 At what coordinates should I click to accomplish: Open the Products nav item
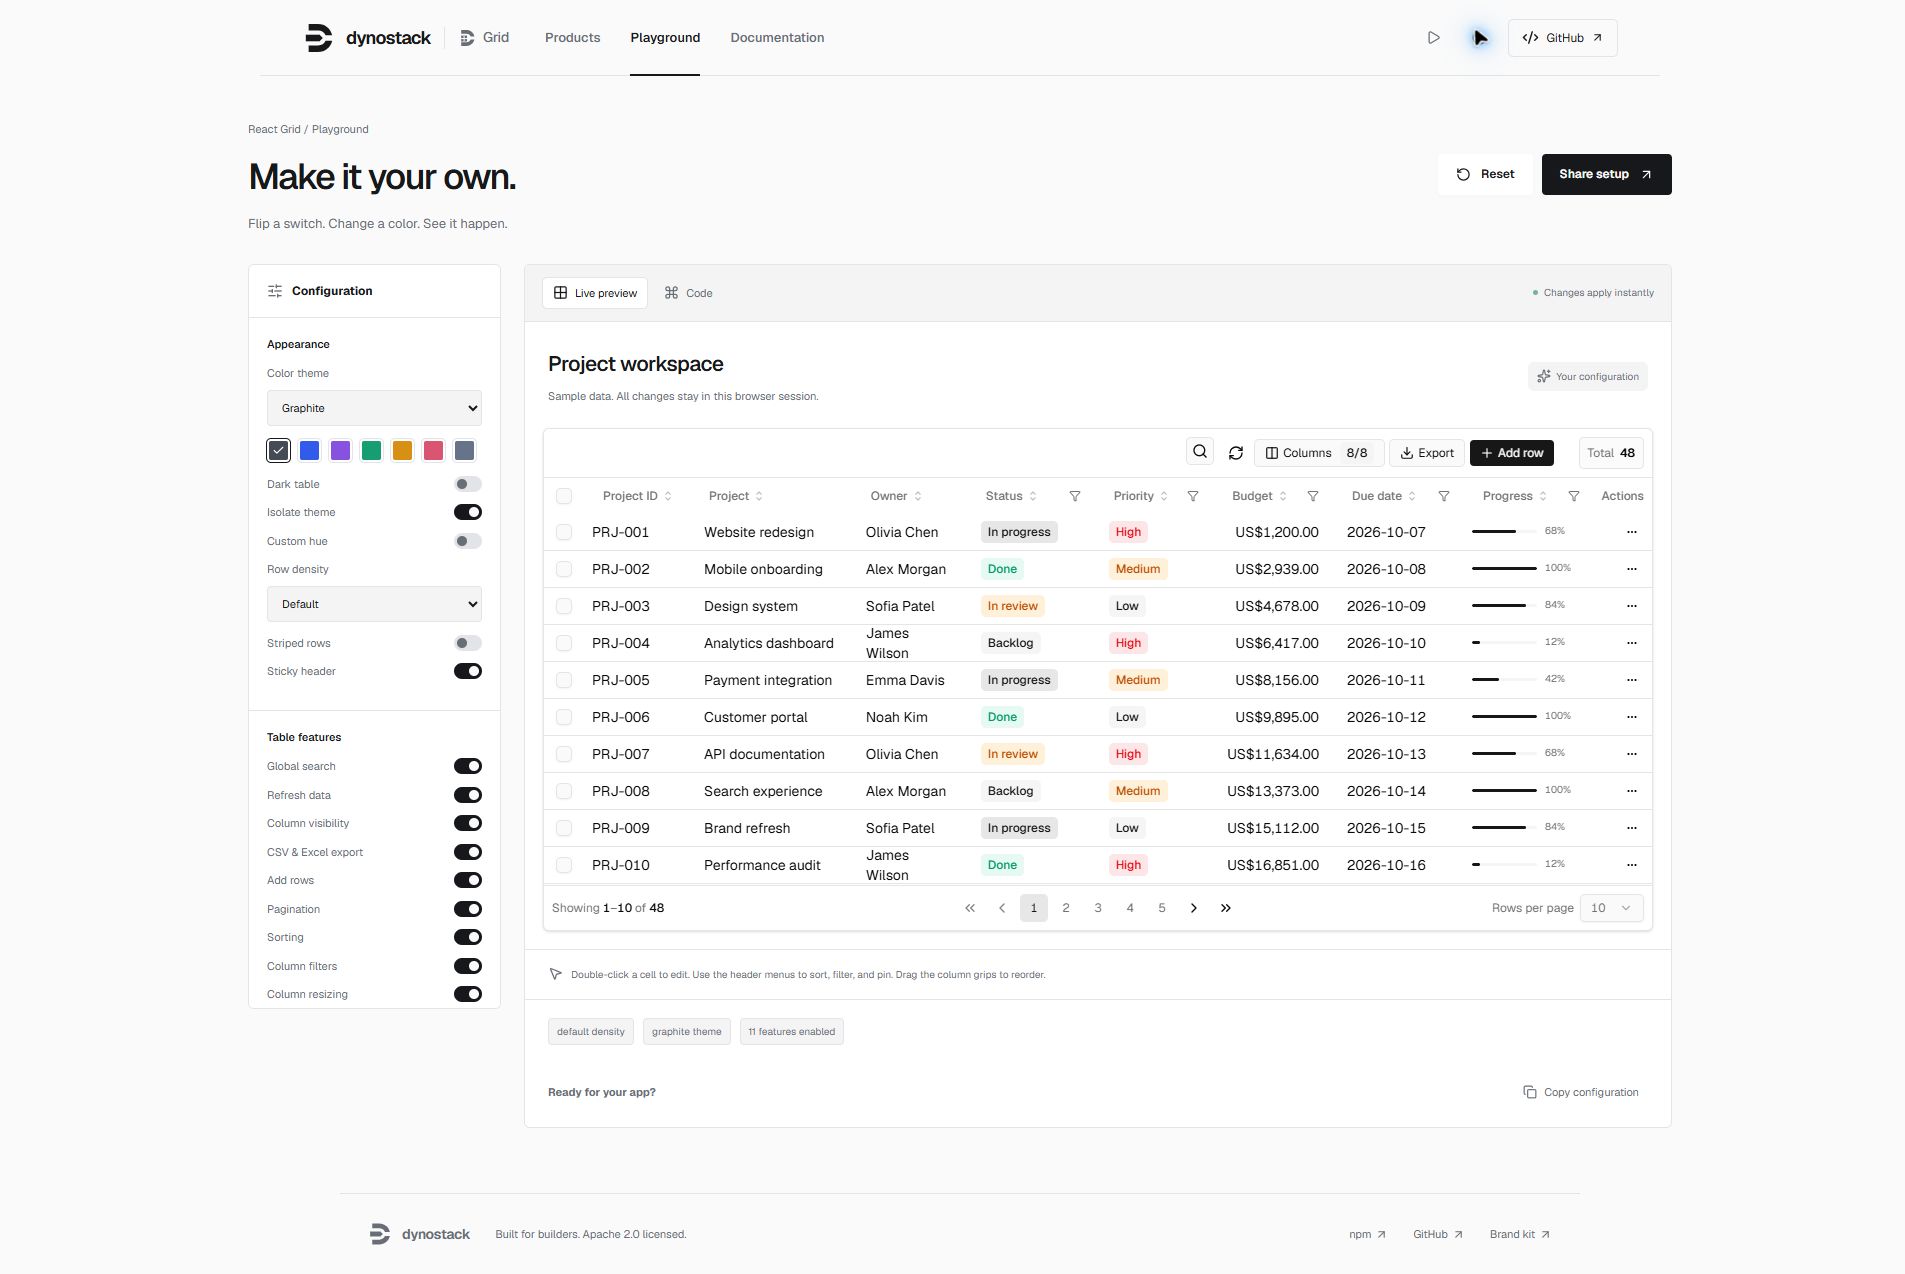point(573,38)
